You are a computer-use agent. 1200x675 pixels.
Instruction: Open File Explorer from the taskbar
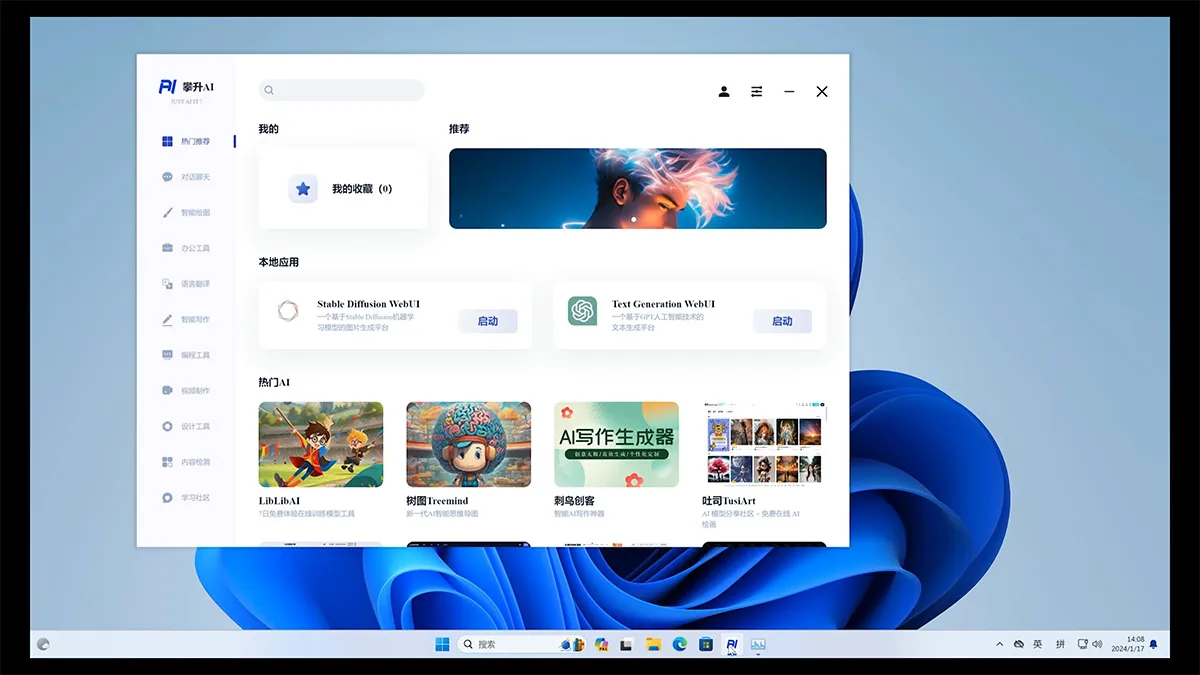(x=653, y=644)
